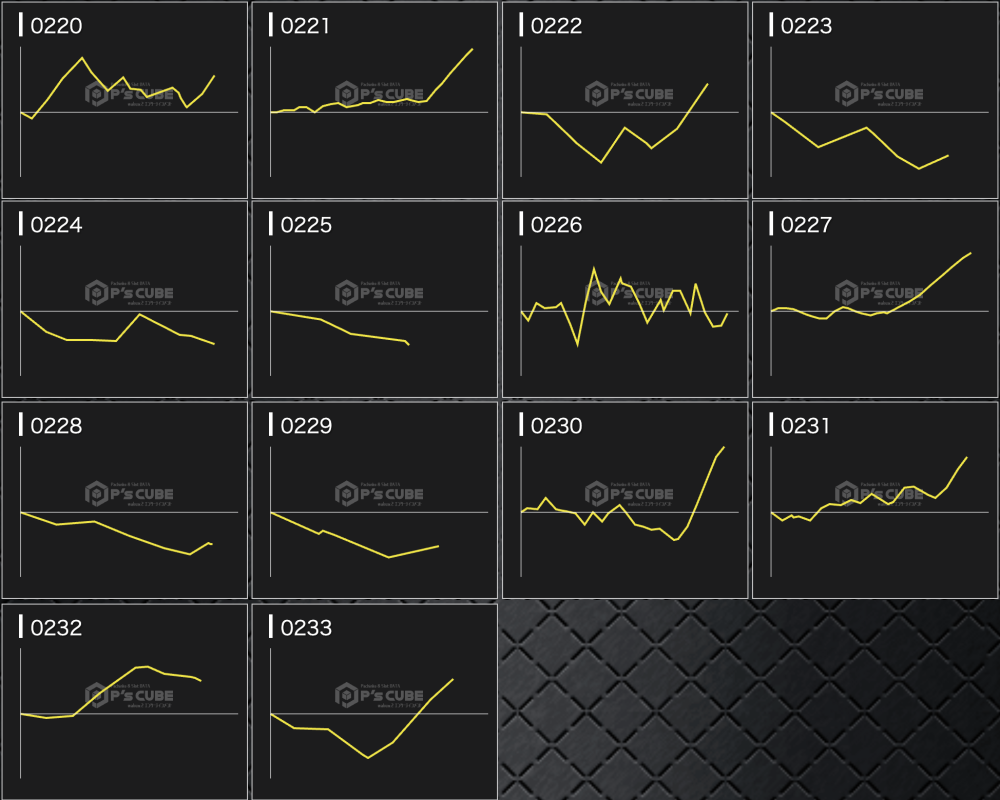Click the P's CUBE logo in card 0220
This screenshot has width=1000, height=800.
[x=129, y=95]
